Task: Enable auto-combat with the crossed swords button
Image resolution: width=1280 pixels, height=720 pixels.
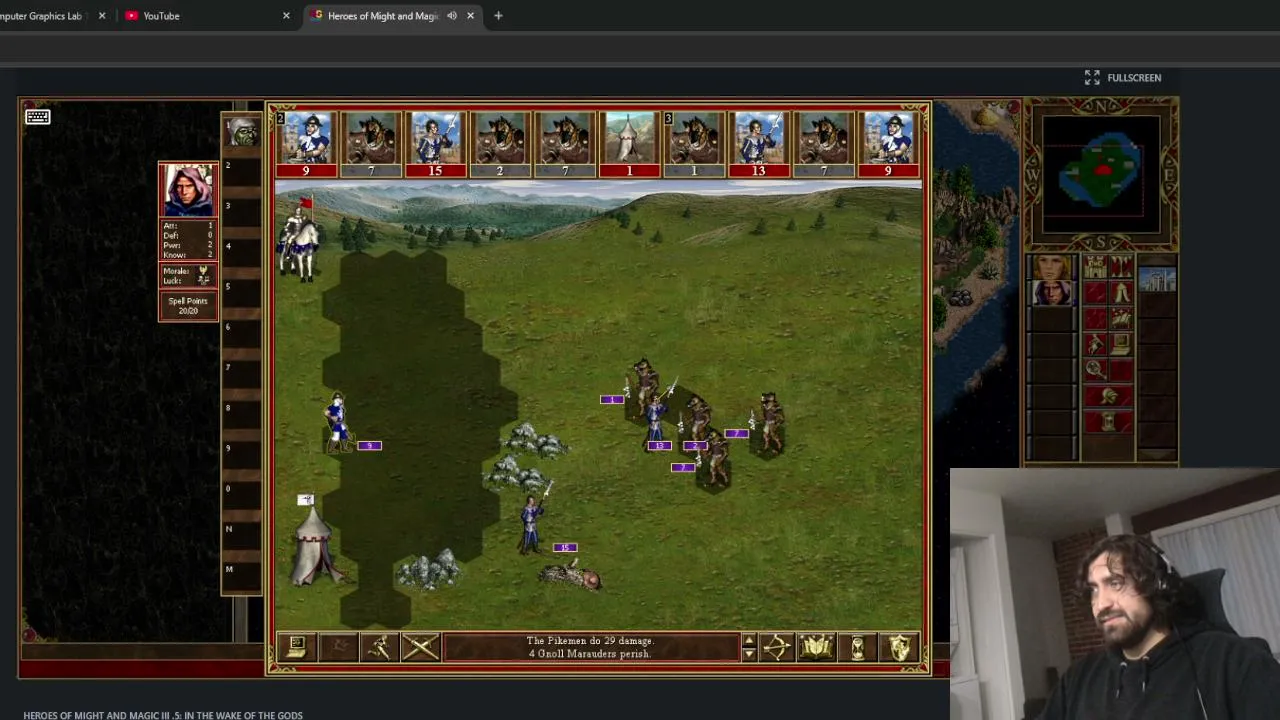Action: pos(420,648)
